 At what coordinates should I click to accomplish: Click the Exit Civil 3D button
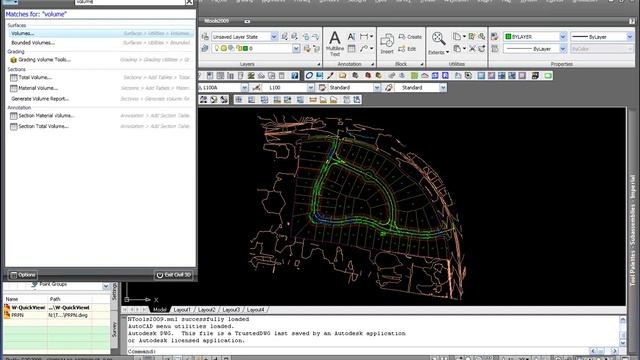coord(174,275)
